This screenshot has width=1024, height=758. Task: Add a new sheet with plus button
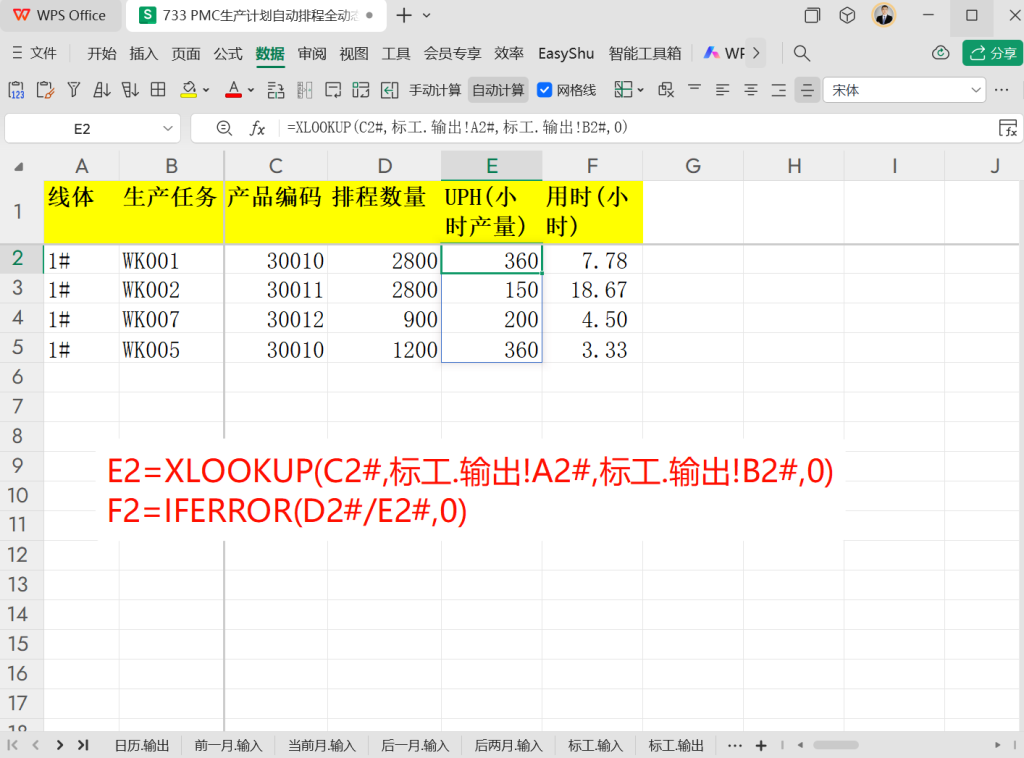761,745
